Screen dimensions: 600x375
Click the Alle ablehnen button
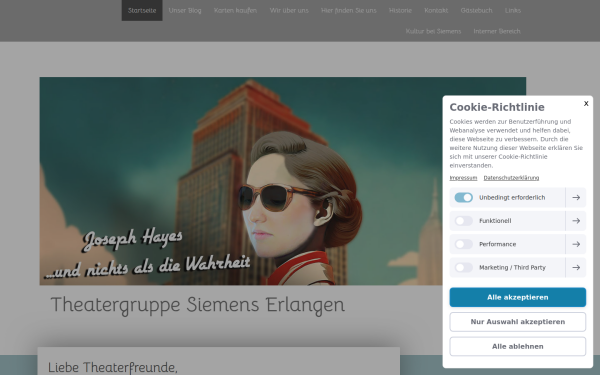coord(517,346)
